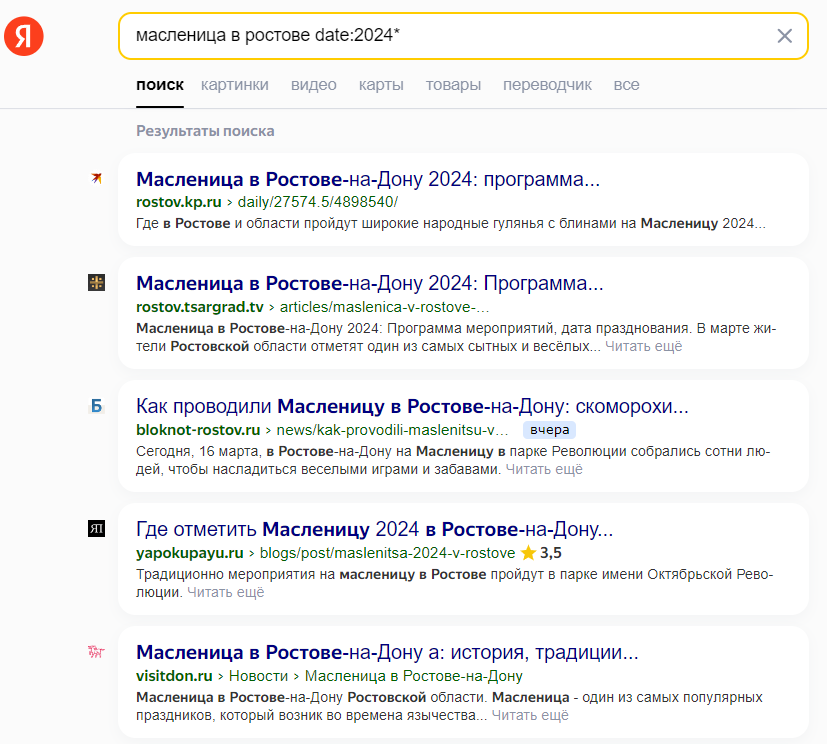Click the daily/27574.5/4898540/ URL path

pyautogui.click(x=318, y=202)
